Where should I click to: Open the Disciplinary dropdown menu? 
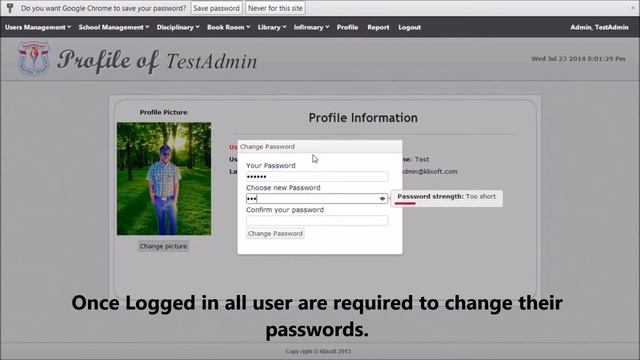pos(178,27)
